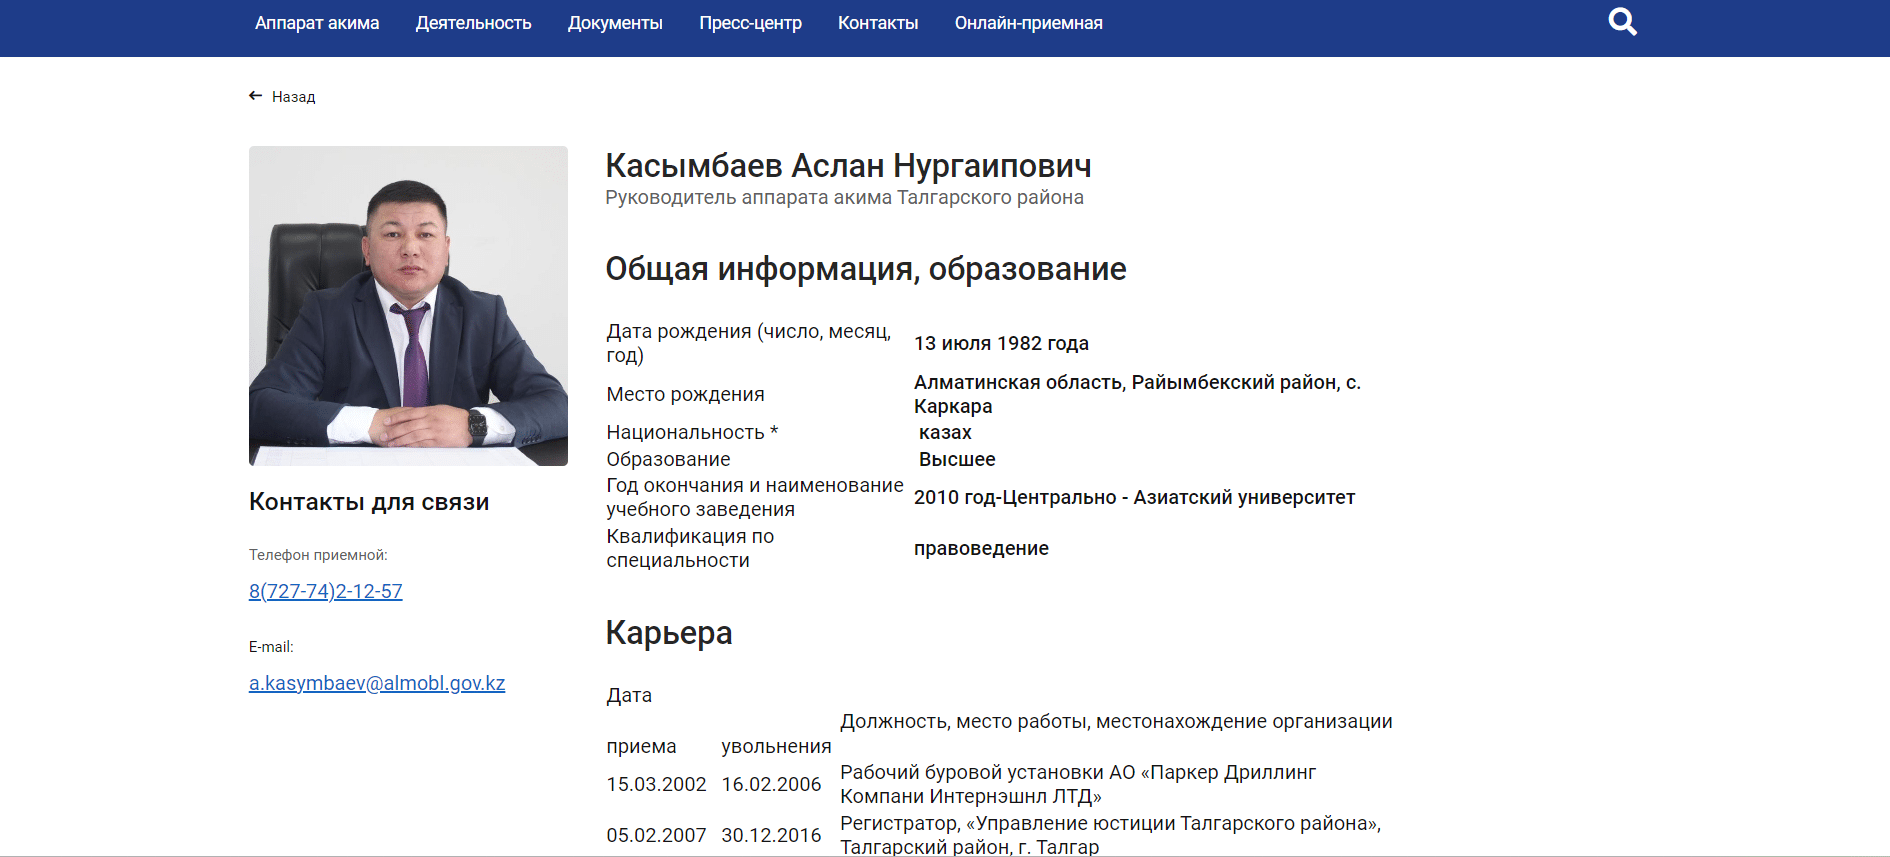The height and width of the screenshot is (857, 1890).
Task: Click the name heading Касымбаев Аслан Нургаипович
Action: click(x=848, y=166)
